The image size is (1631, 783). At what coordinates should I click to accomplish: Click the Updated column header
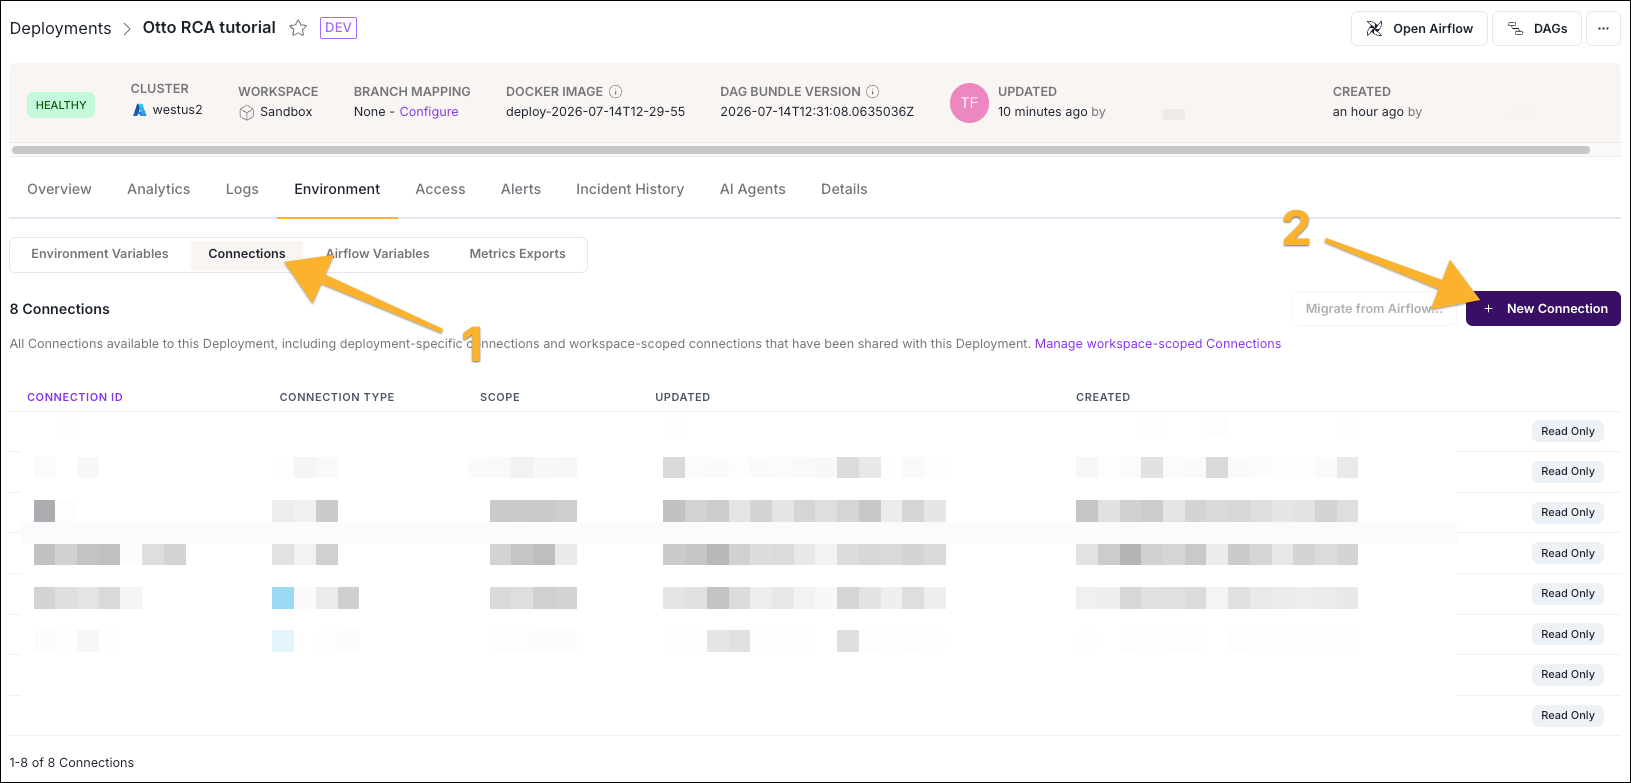pyautogui.click(x=683, y=397)
